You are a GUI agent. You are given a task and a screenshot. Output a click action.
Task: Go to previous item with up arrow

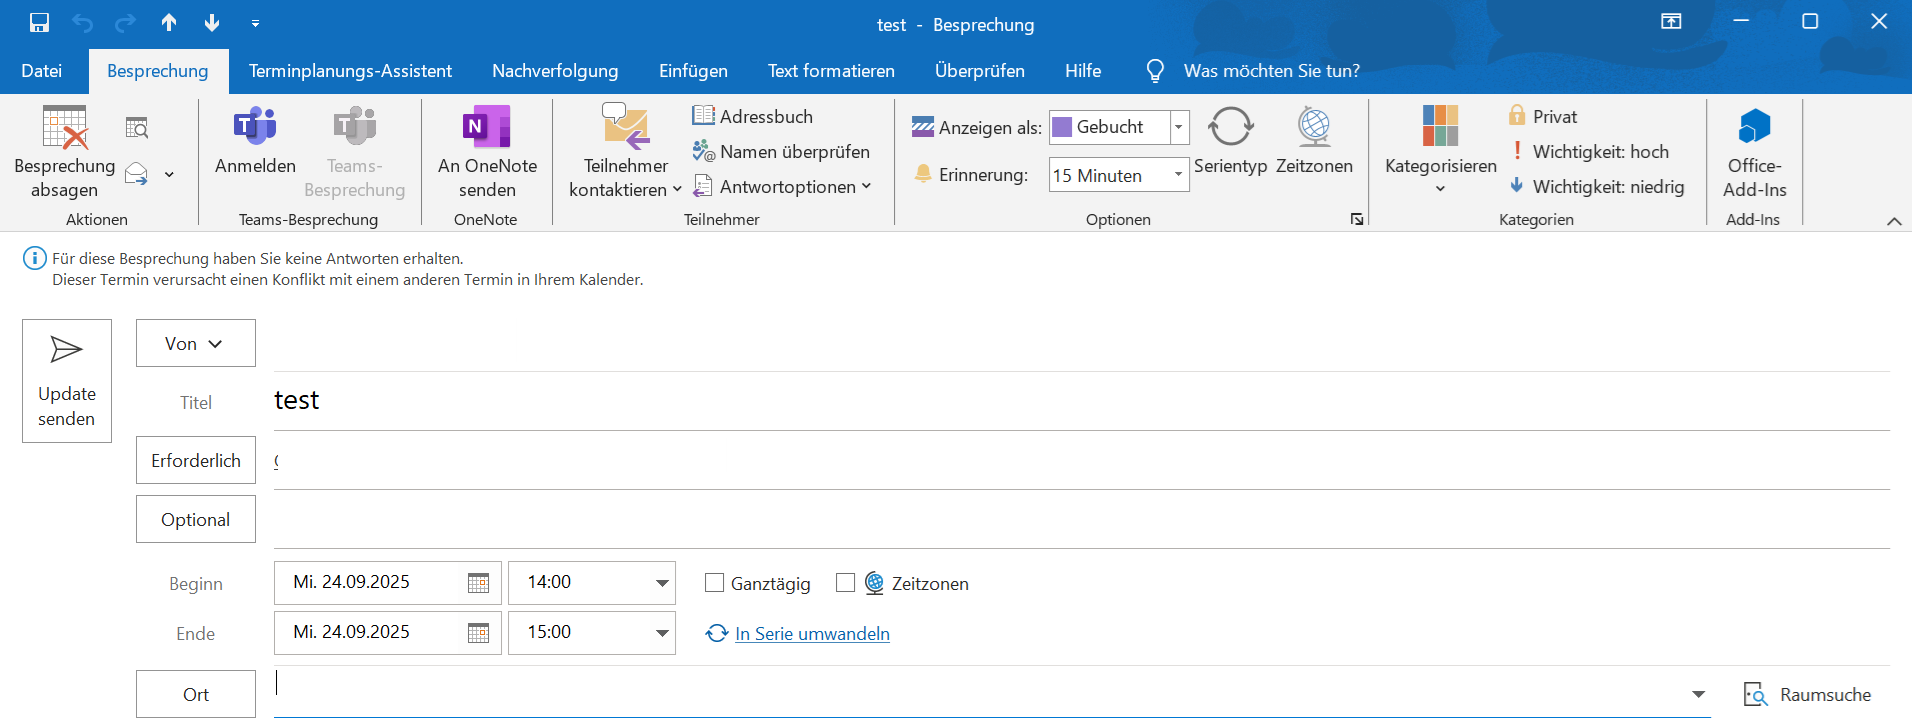[169, 22]
